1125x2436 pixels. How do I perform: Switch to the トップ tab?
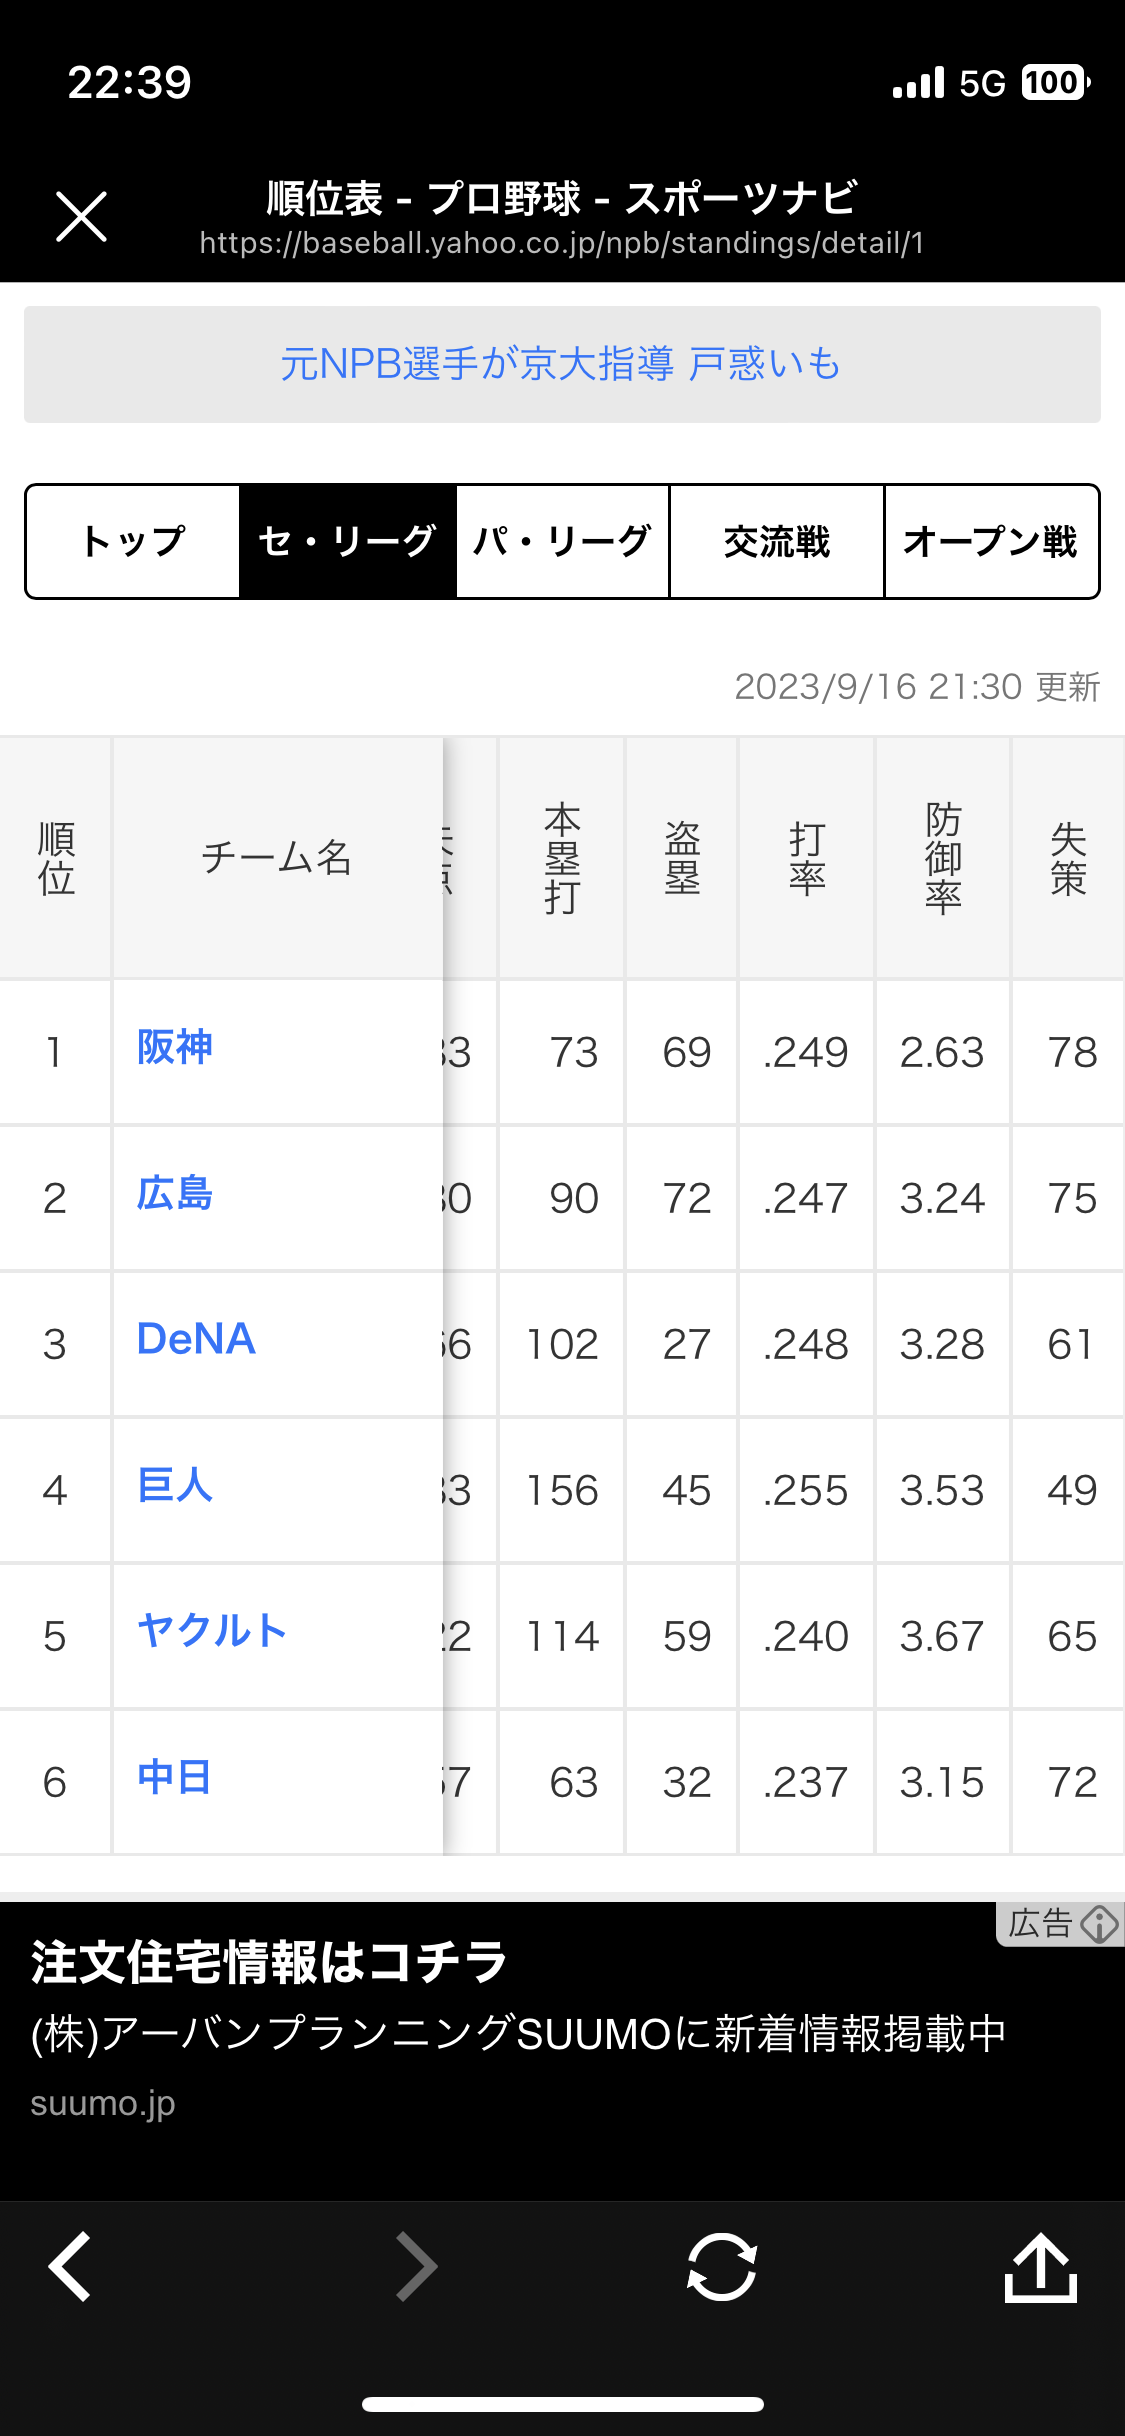point(133,541)
